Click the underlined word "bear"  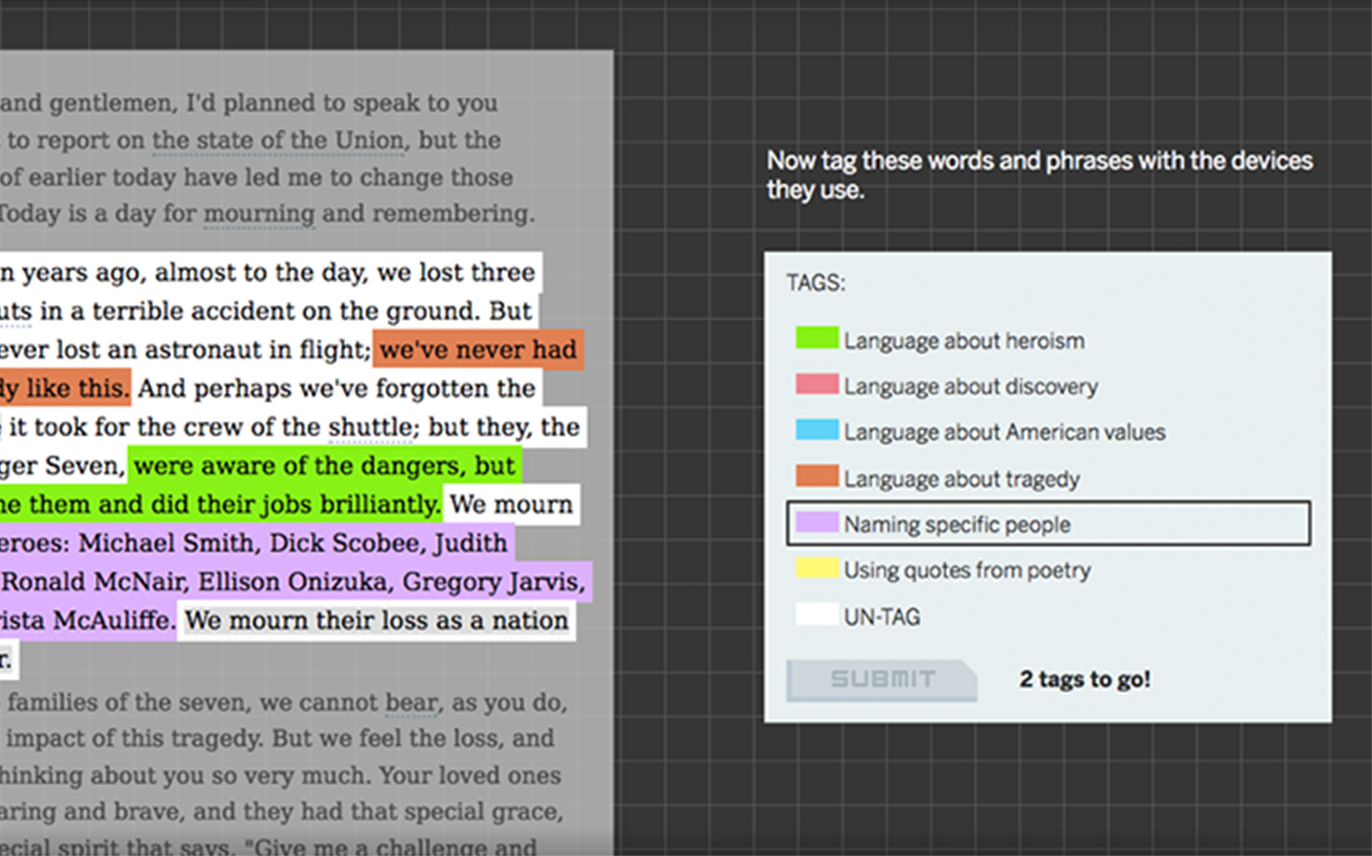pyautogui.click(x=411, y=703)
